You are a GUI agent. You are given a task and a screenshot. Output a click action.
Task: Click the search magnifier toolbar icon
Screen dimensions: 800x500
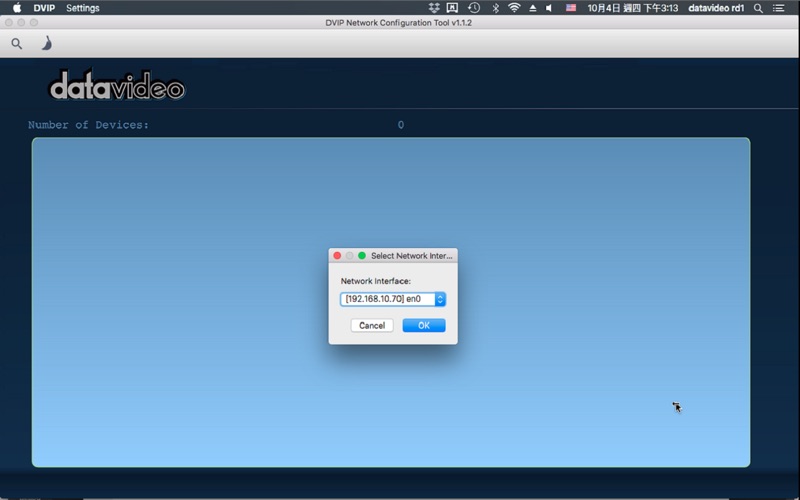coord(17,44)
